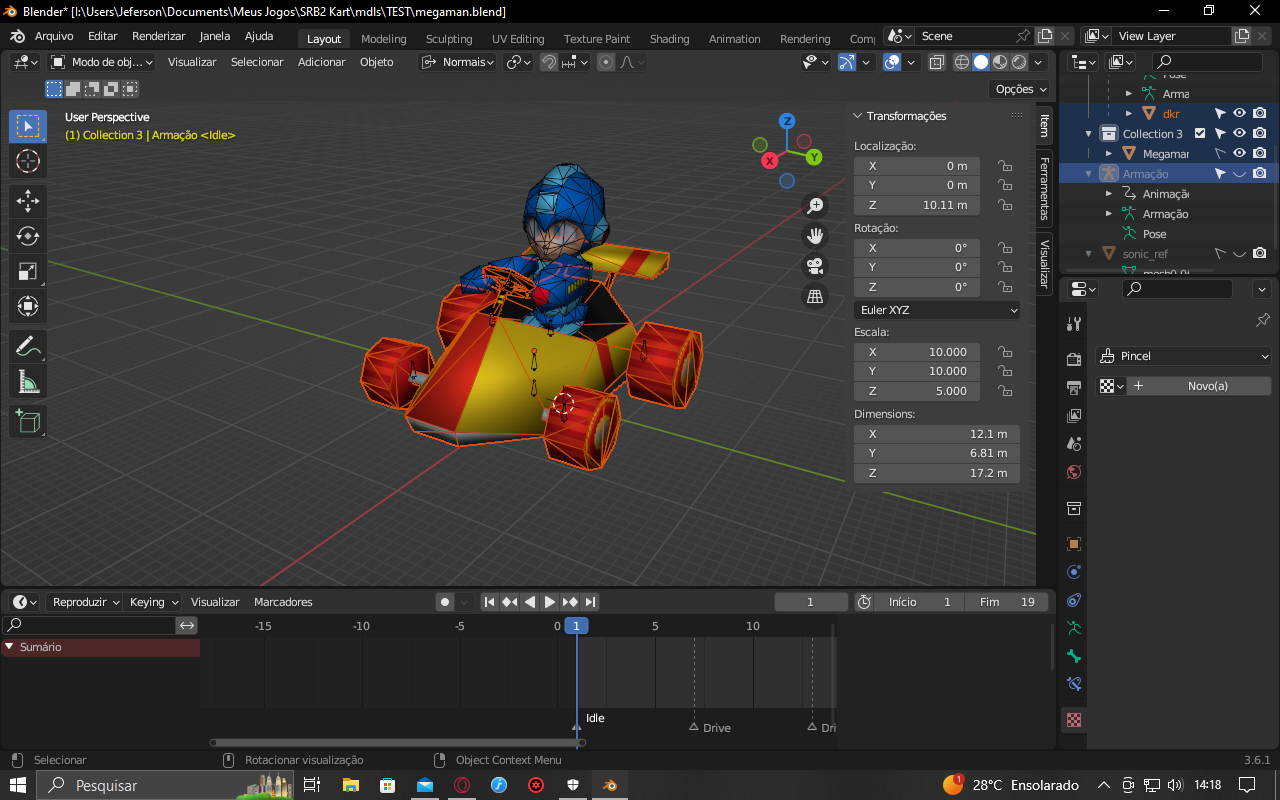Toggle viewport gizmos visibility button
This screenshot has height=800, width=1280.
point(847,62)
